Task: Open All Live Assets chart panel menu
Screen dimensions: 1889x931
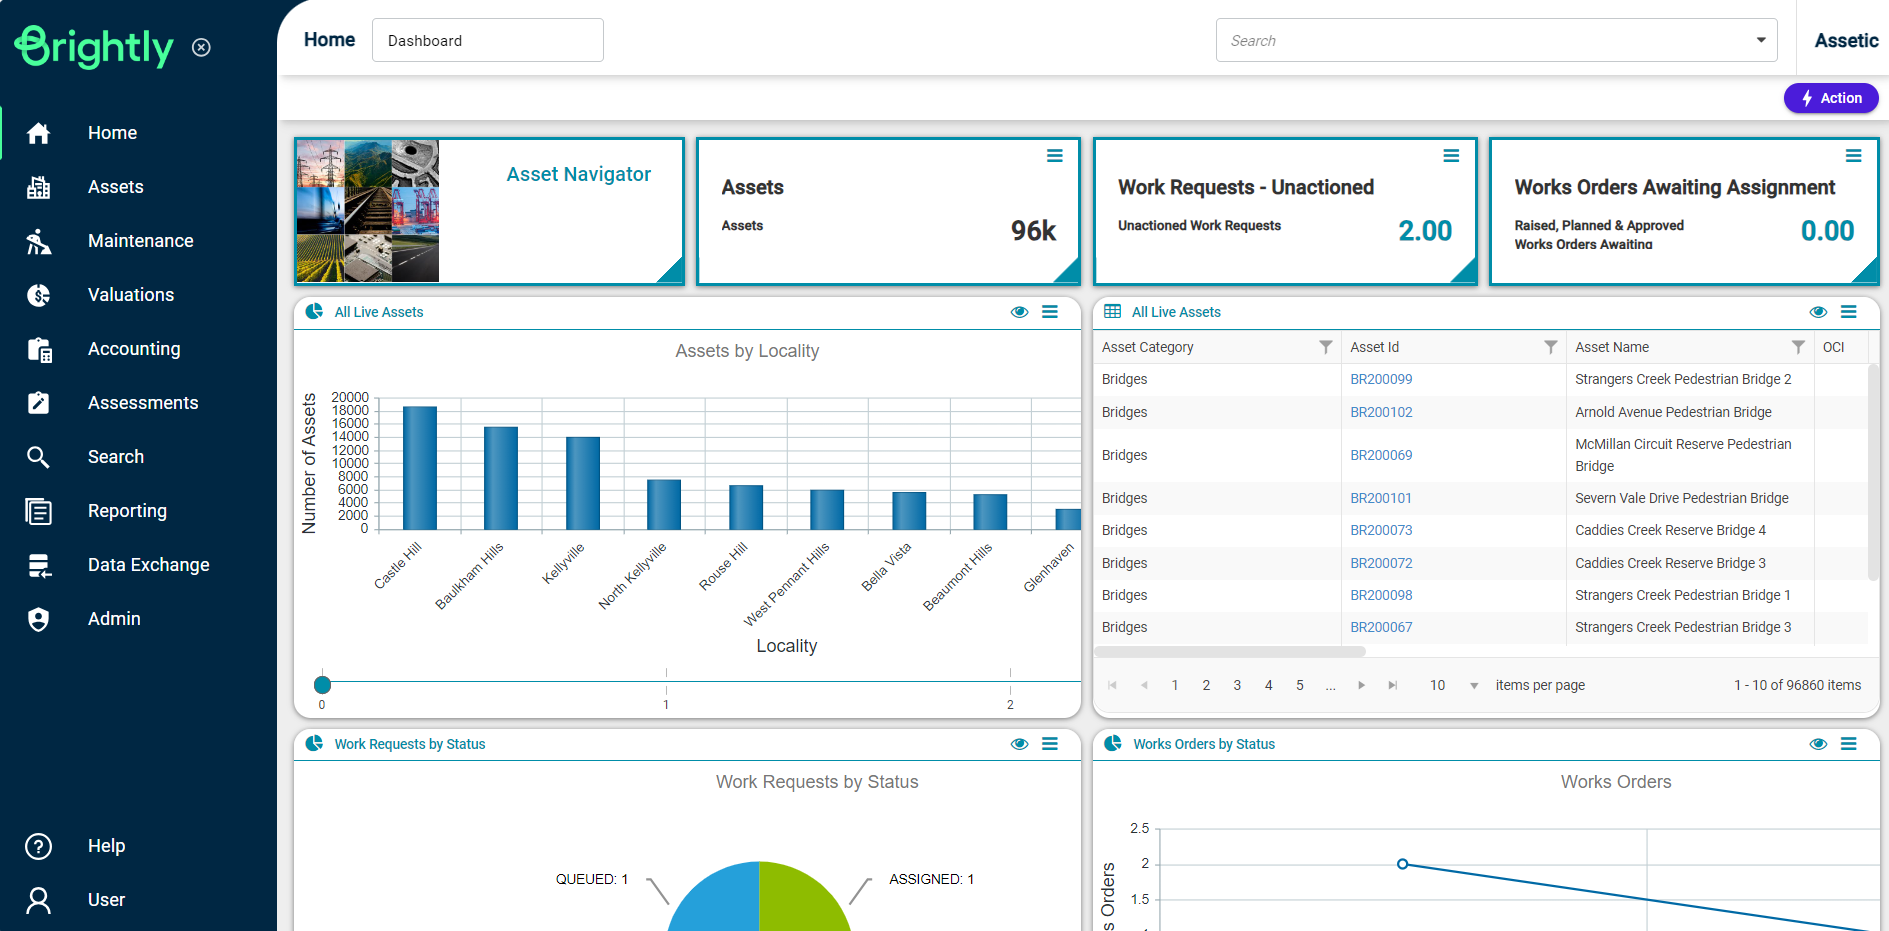Action: pyautogui.click(x=1050, y=312)
